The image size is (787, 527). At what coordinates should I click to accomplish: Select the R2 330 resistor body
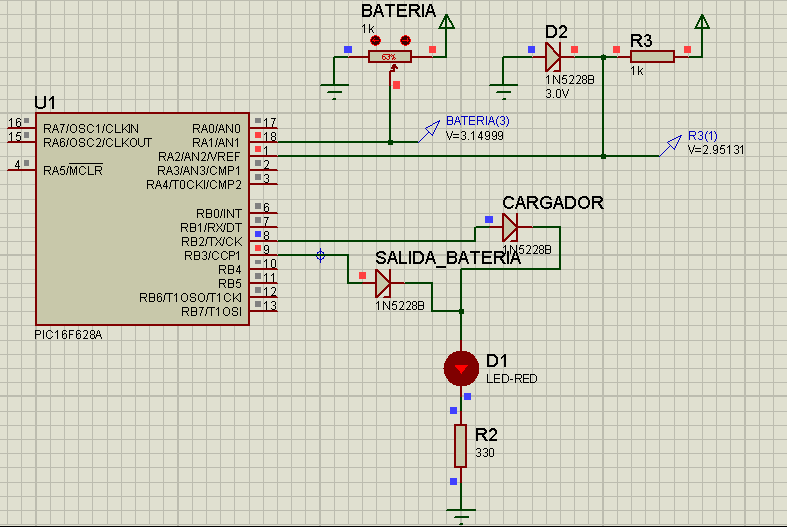460,446
